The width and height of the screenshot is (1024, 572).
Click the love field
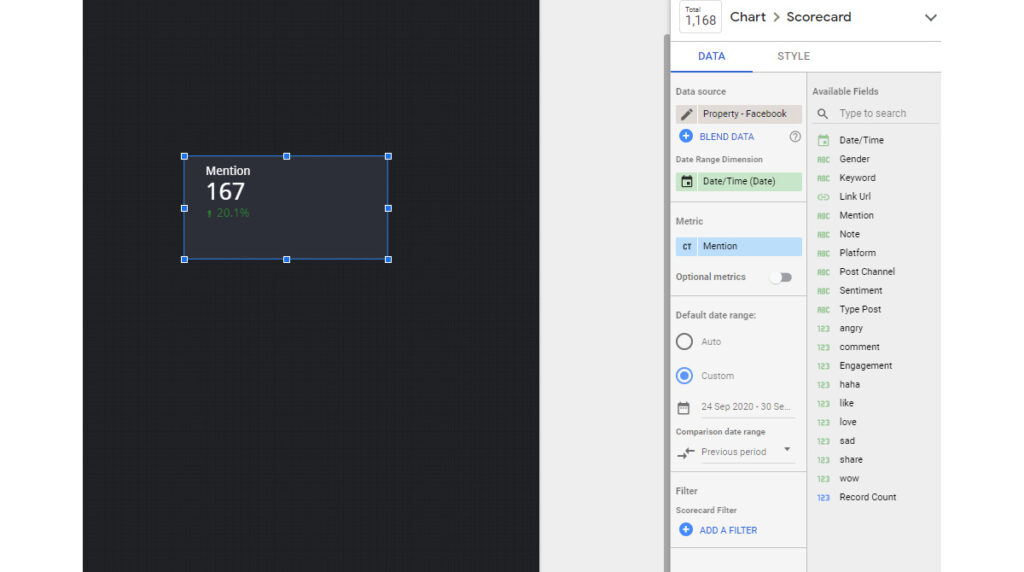[x=848, y=422]
